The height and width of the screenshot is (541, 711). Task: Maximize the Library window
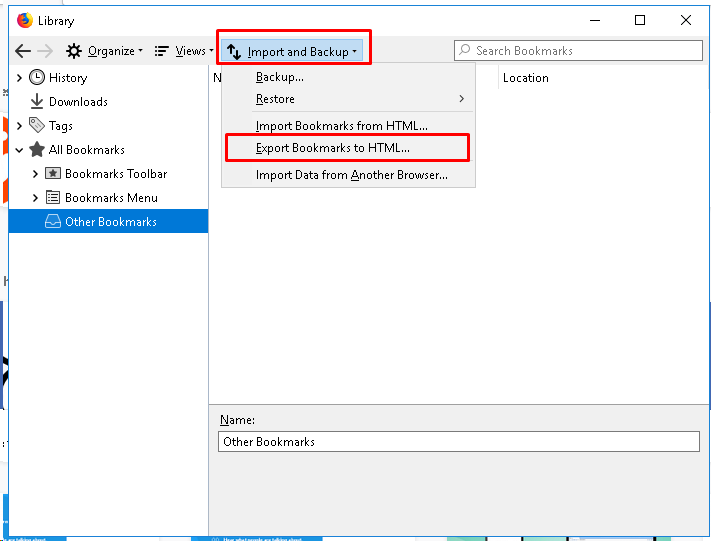640,20
